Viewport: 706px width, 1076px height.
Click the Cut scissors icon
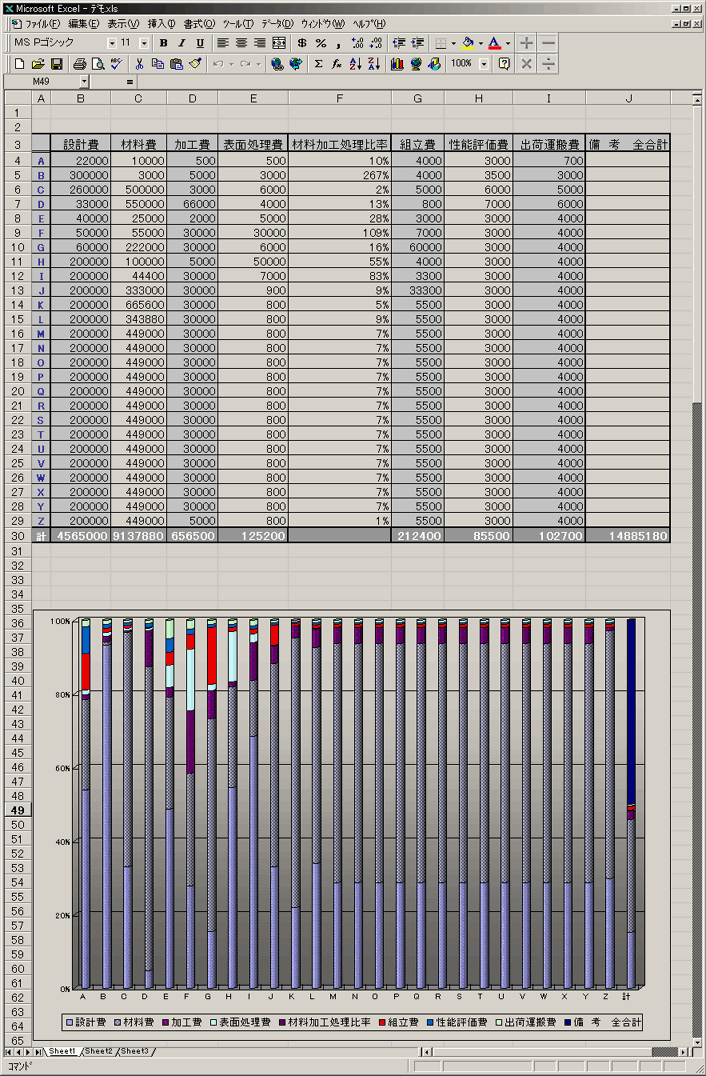[x=139, y=64]
